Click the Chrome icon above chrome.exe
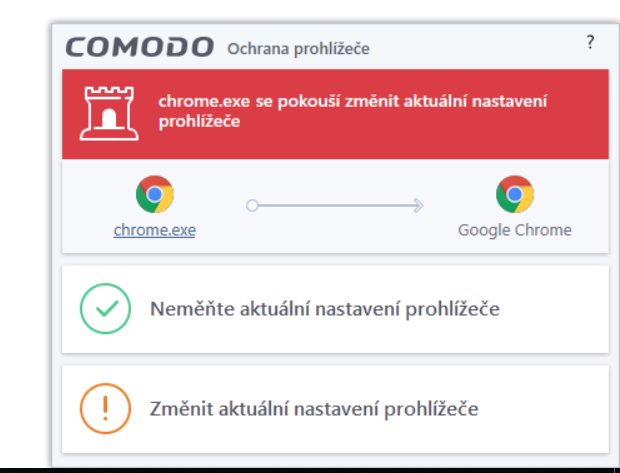This screenshot has height=473, width=620. tap(155, 193)
